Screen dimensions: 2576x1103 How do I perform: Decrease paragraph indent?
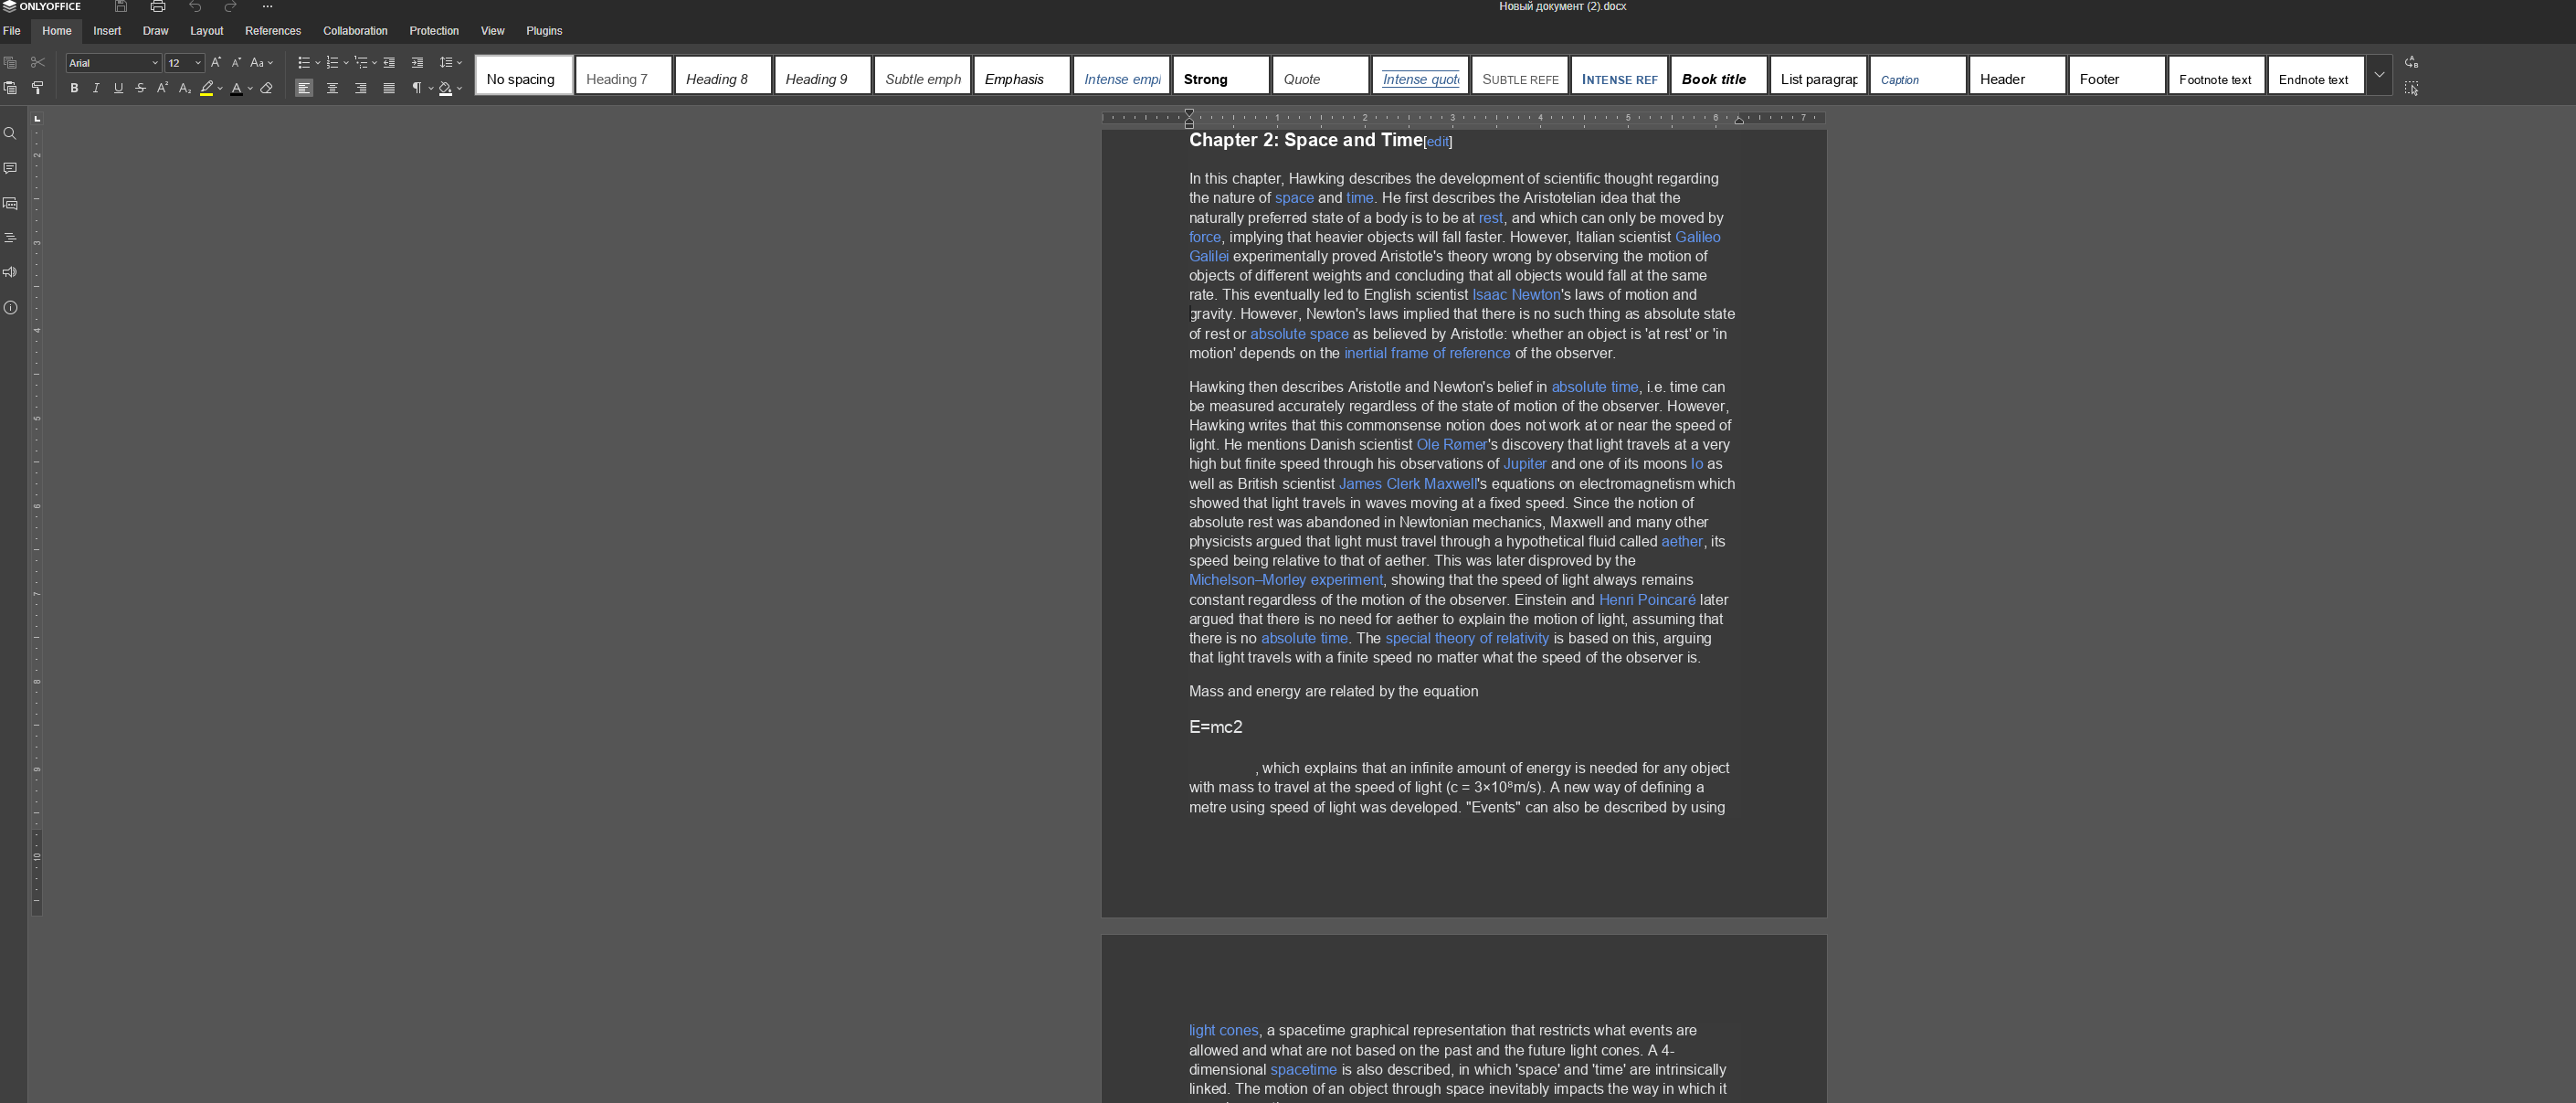pyautogui.click(x=389, y=62)
